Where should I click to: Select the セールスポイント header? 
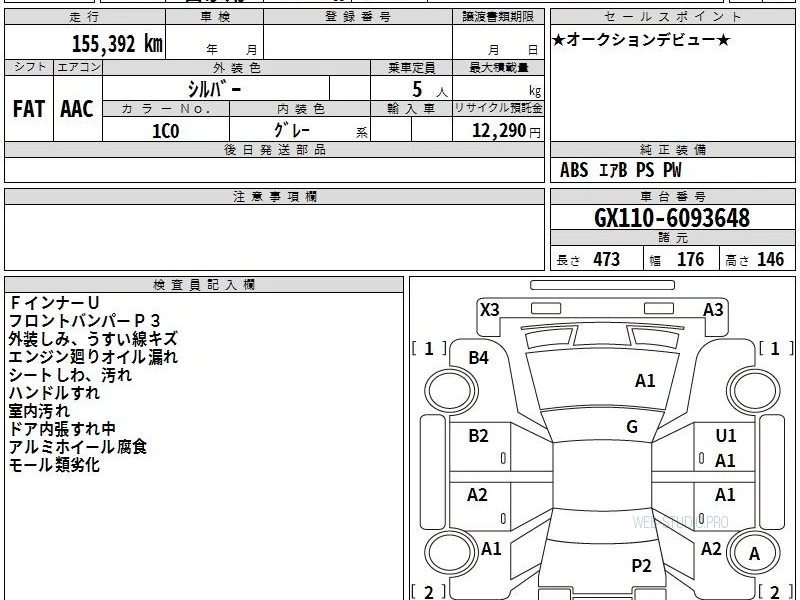(x=672, y=17)
